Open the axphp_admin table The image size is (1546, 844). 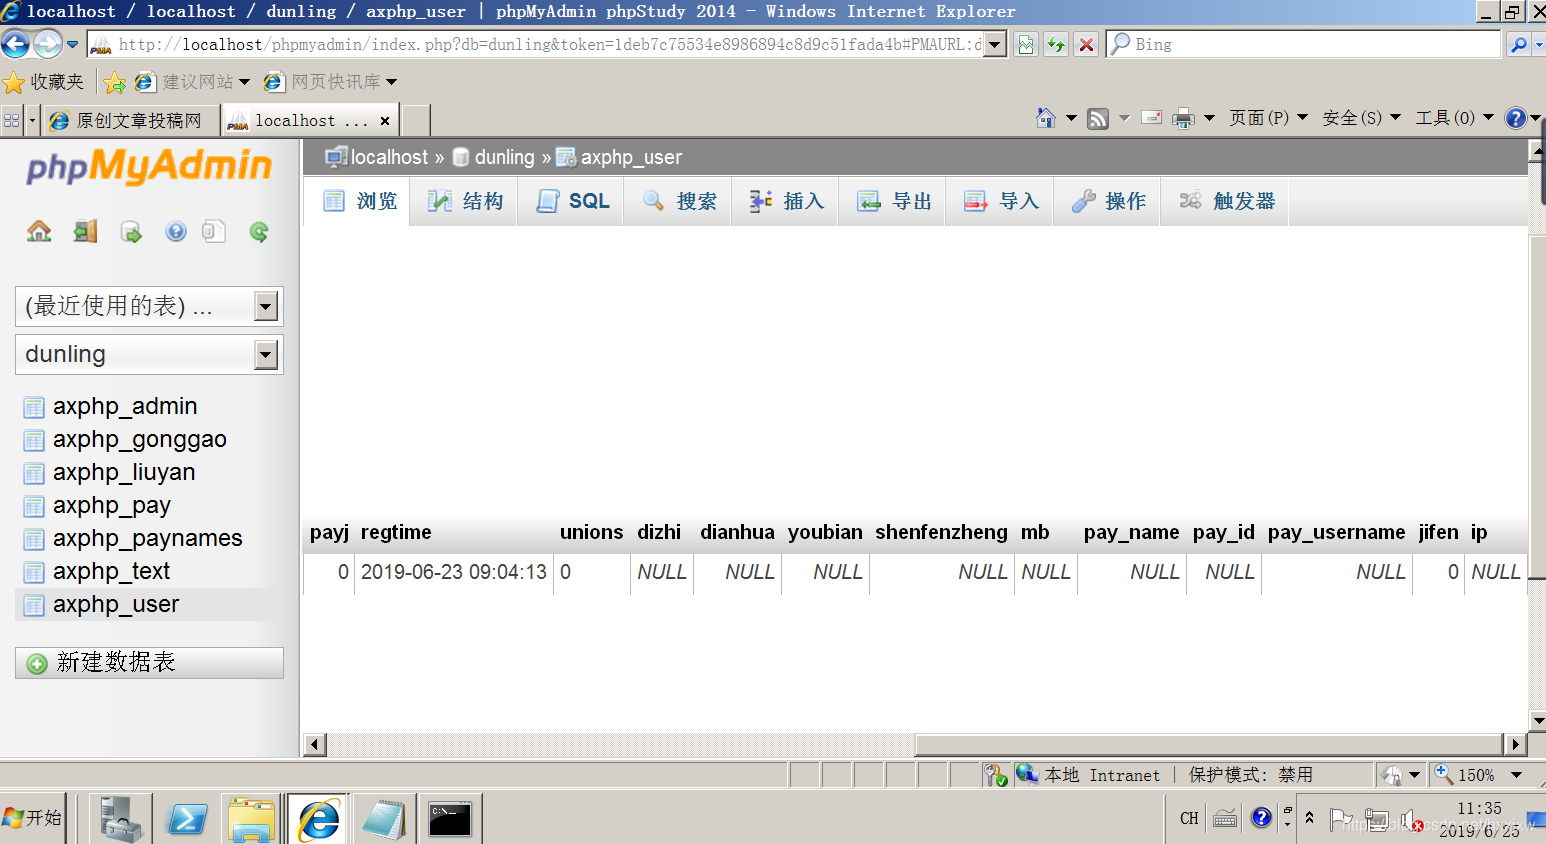pos(125,406)
